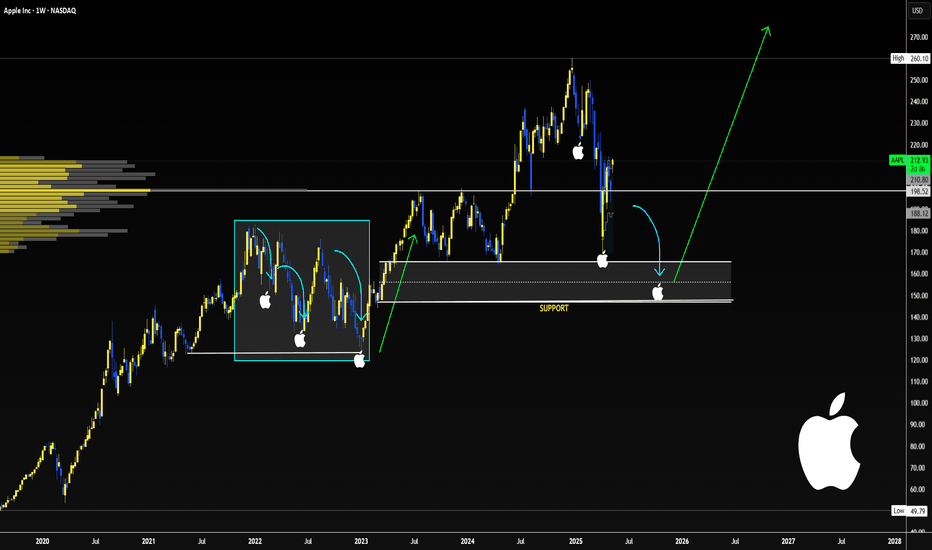Click the 2022 label on time axis
Screen dimensions: 932x550
[255, 541]
